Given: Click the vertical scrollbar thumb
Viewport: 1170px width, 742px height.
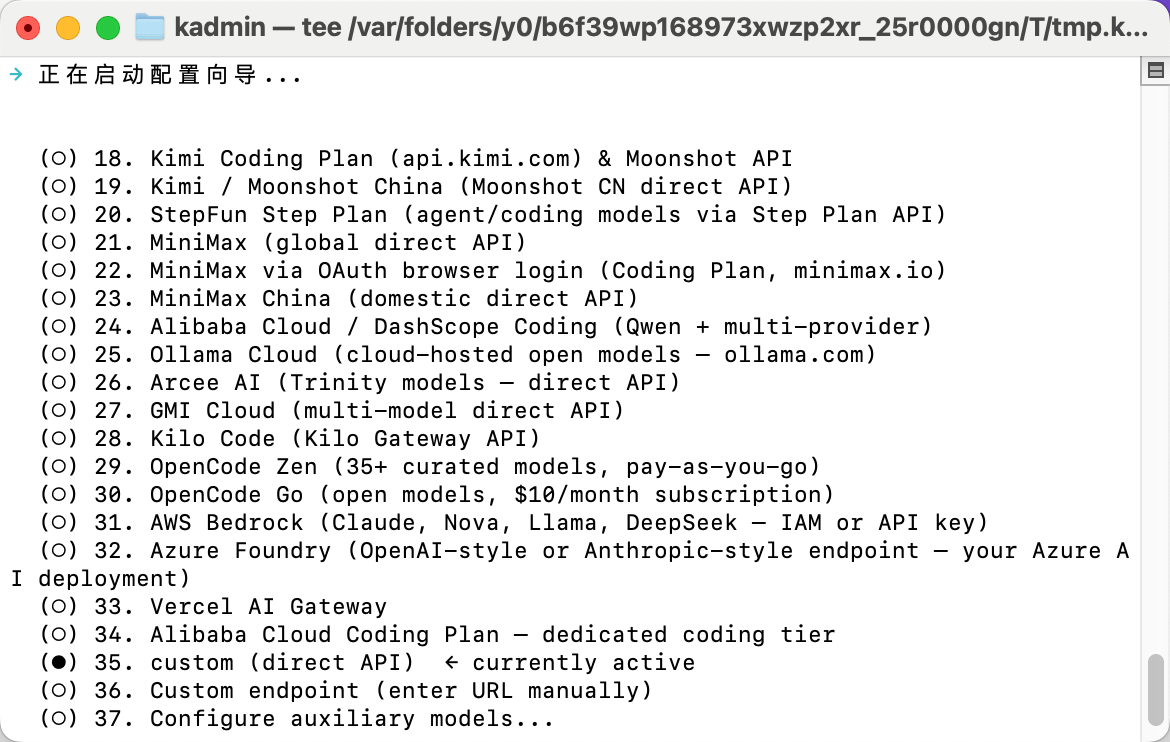Looking at the screenshot, I should point(1155,690).
